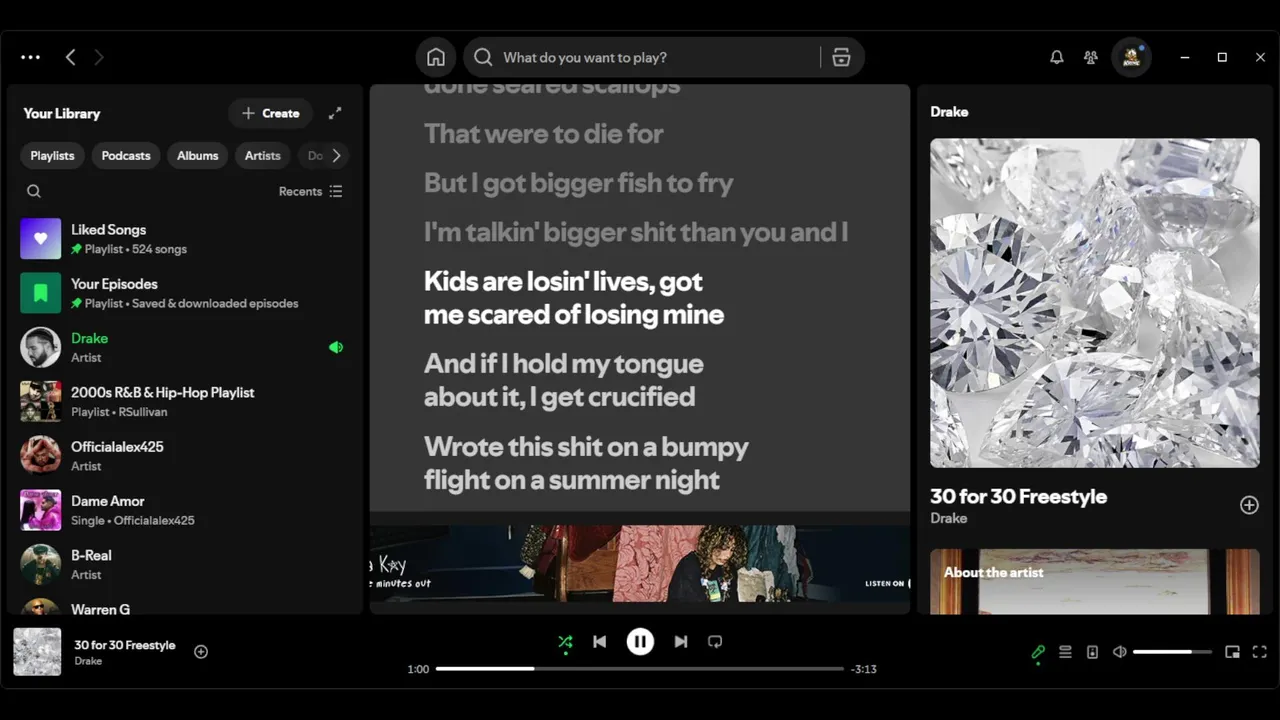Open Connect to a device
This screenshot has width=1280, height=720.
pyautogui.click(x=1092, y=652)
